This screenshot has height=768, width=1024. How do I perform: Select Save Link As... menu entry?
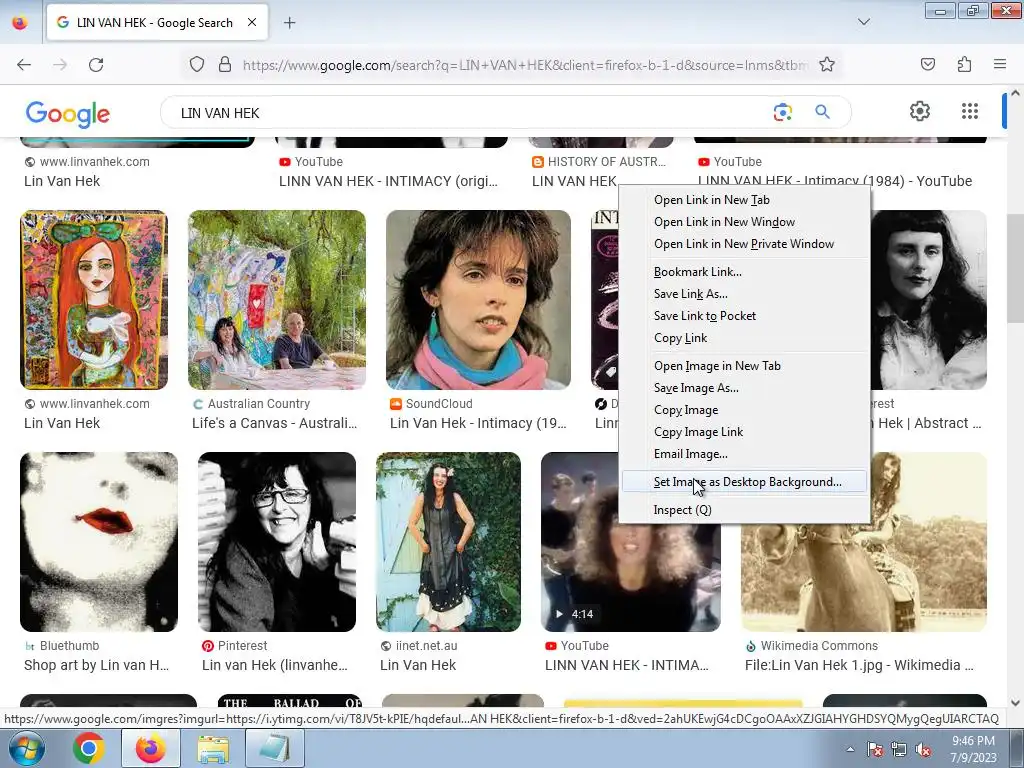pyautogui.click(x=744, y=294)
